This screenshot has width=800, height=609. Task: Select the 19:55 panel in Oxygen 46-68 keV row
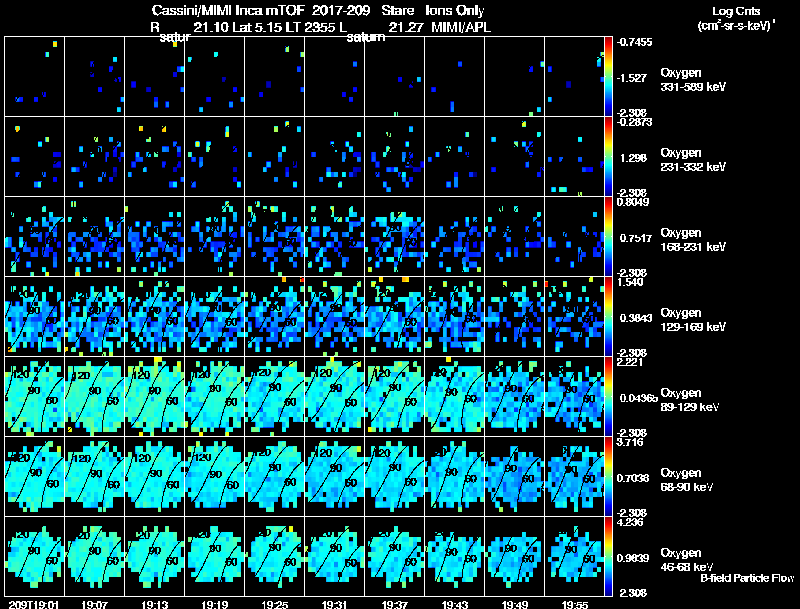tap(574, 556)
